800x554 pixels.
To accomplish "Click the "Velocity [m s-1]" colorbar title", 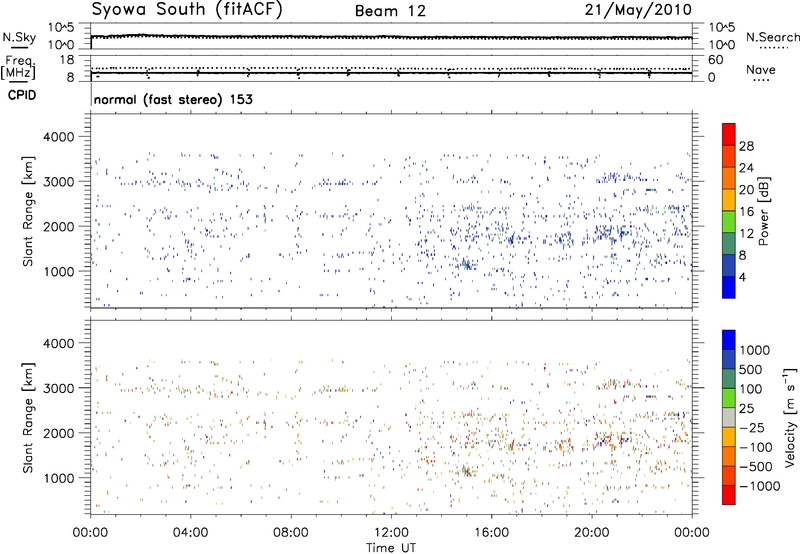I will click(x=790, y=417).
